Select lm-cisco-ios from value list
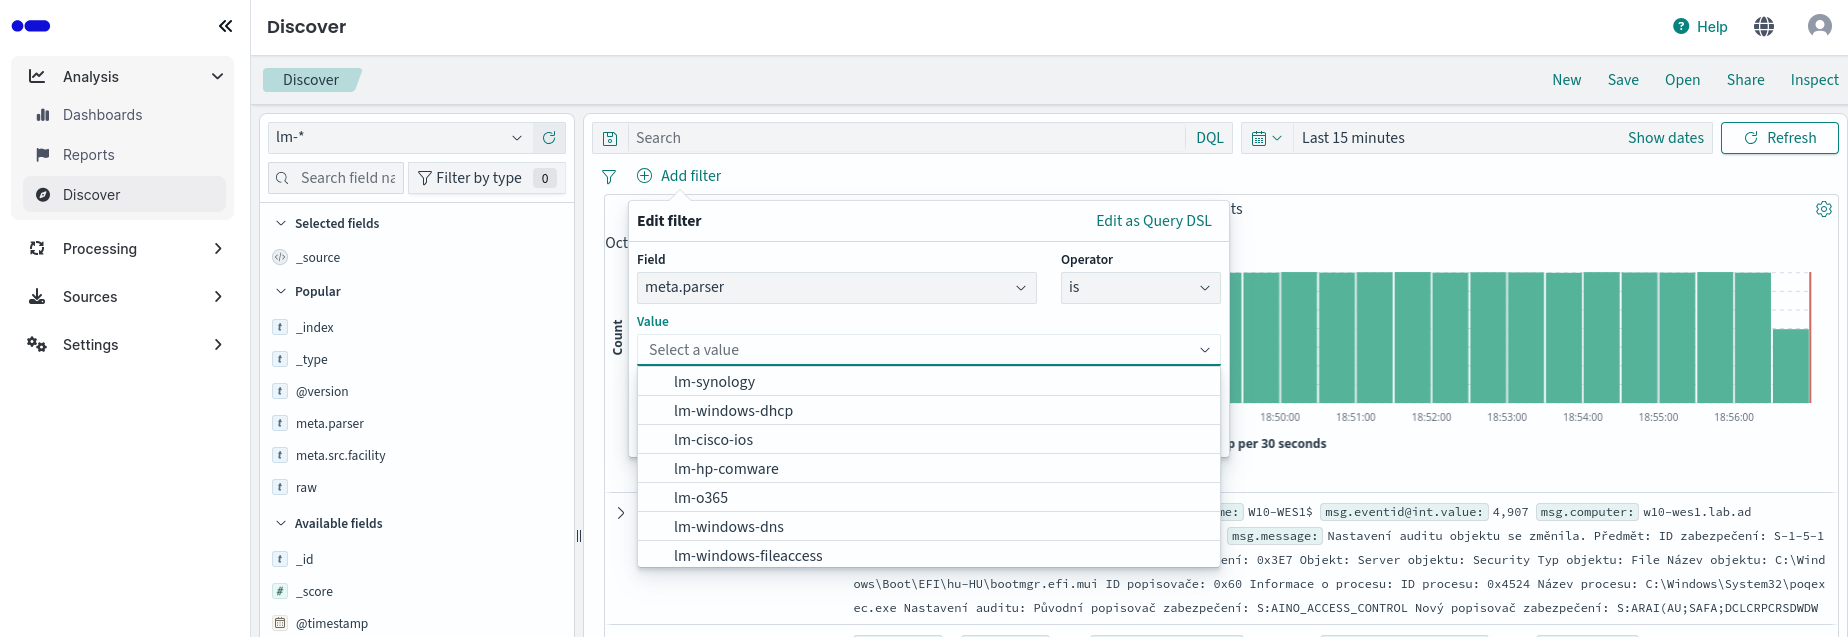This screenshot has height=637, width=1848. coord(713,440)
